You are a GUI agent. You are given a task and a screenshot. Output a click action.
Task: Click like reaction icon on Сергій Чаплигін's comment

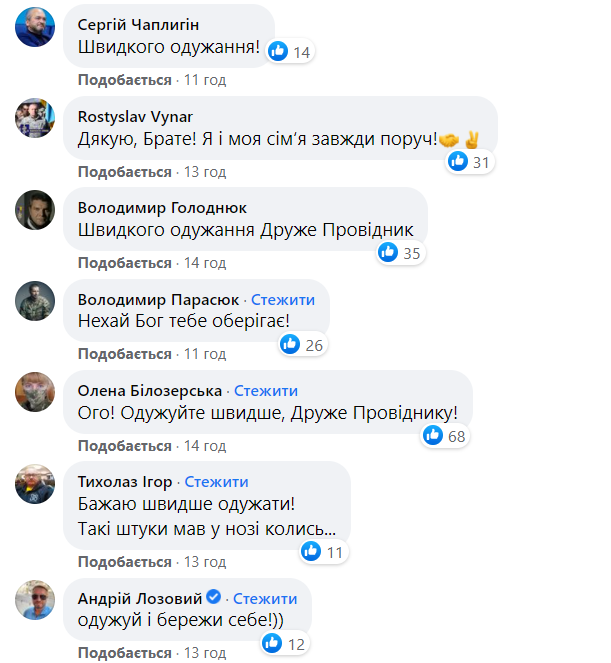(279, 52)
